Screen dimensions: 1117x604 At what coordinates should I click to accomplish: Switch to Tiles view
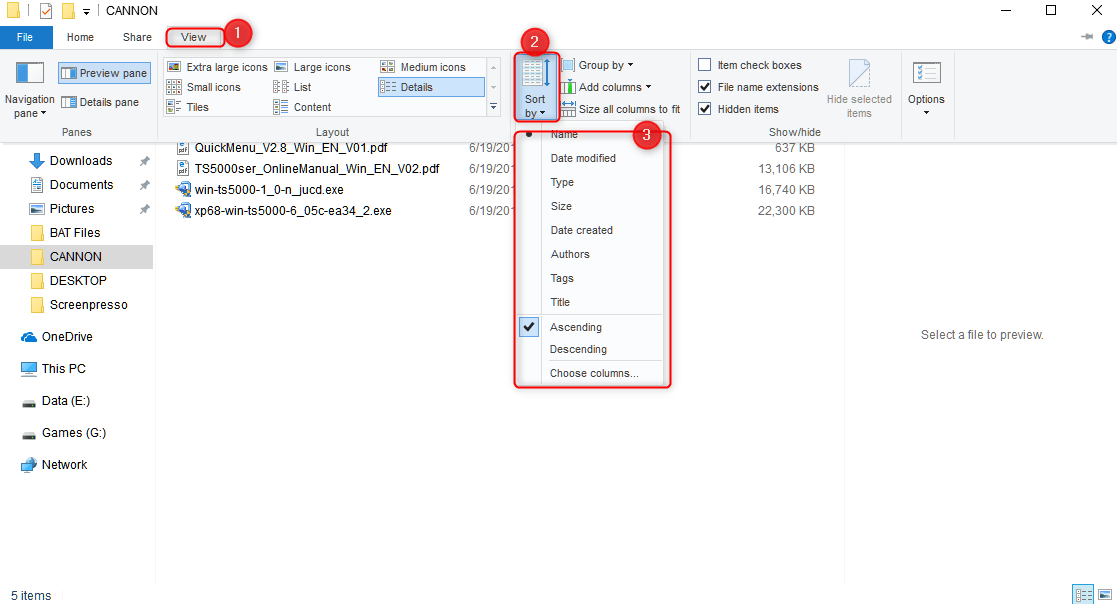coord(197,107)
